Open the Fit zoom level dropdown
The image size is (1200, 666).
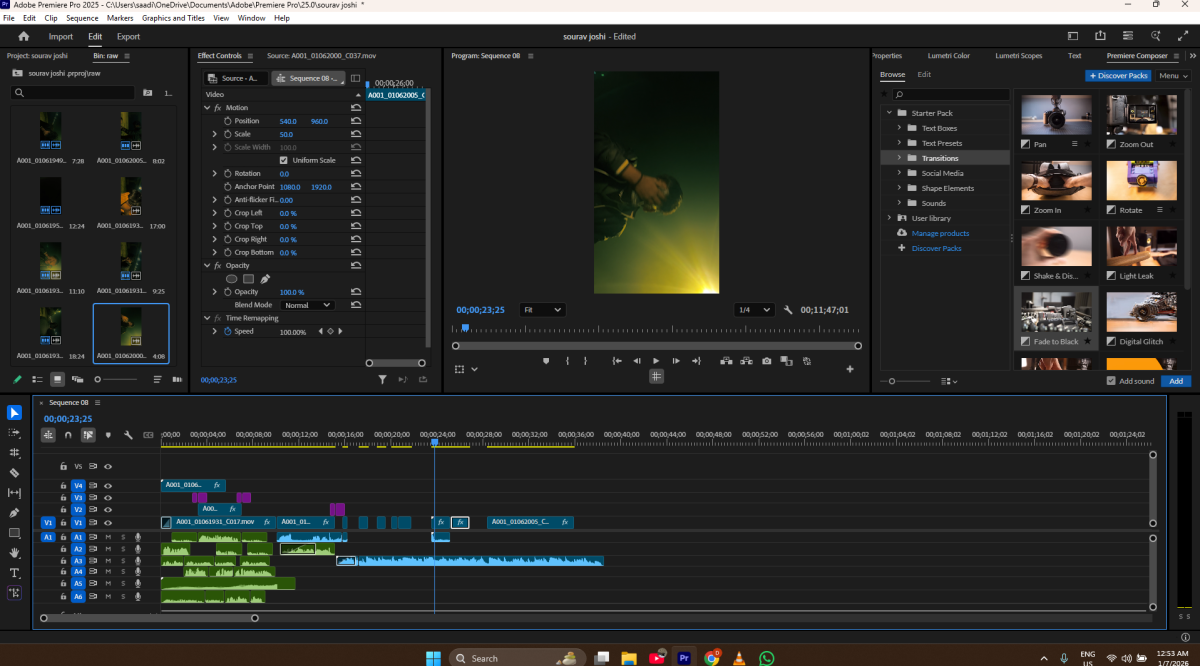click(542, 310)
